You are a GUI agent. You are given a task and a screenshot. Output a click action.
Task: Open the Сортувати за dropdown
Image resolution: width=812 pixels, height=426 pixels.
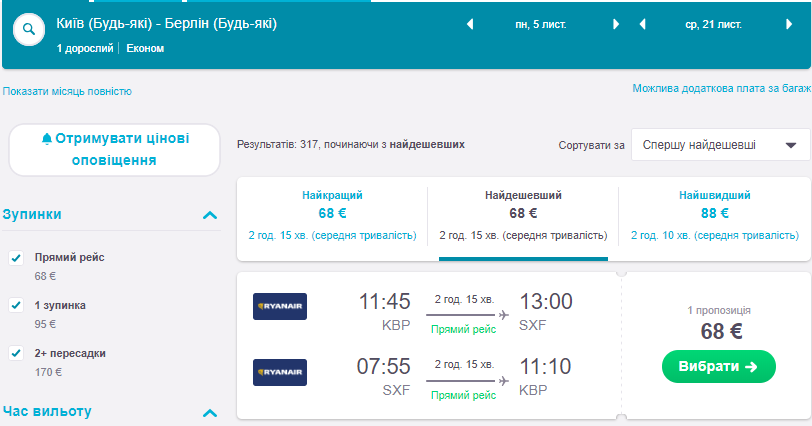(720, 145)
